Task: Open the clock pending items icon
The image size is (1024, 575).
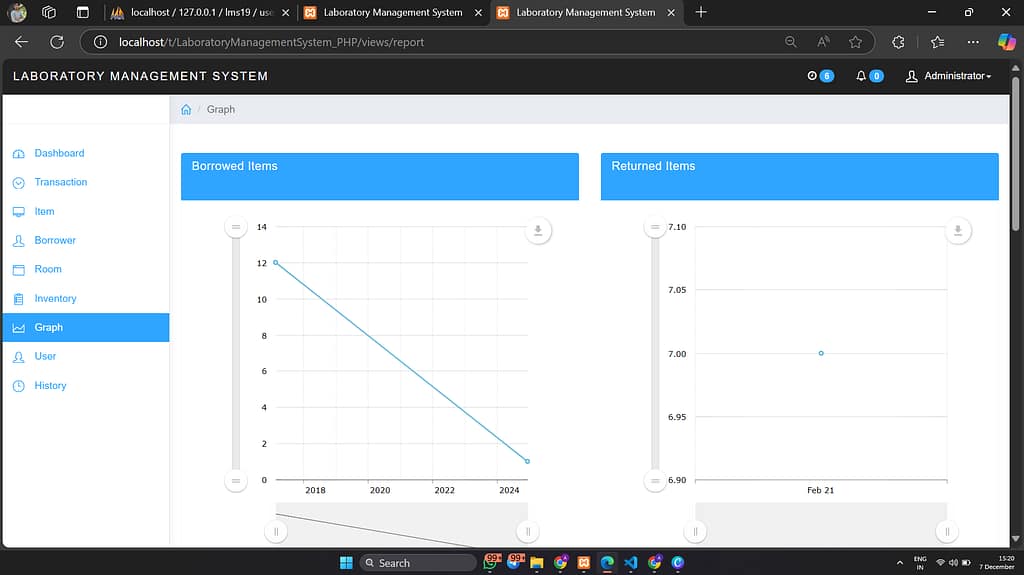Action: (812, 77)
